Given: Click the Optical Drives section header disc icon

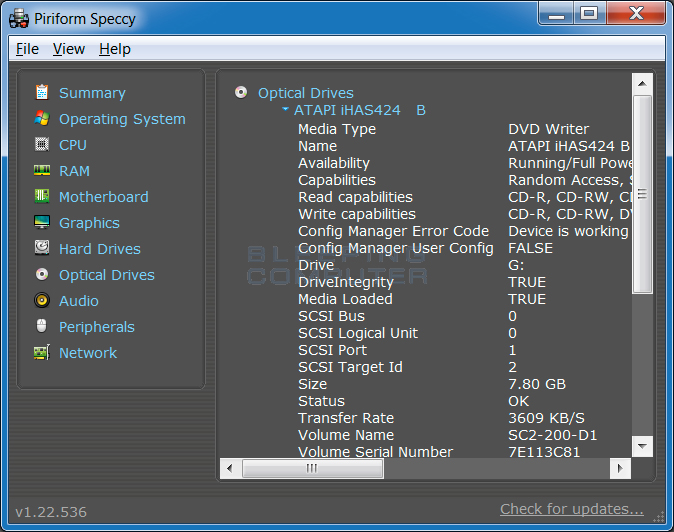Looking at the screenshot, I should (x=241, y=93).
